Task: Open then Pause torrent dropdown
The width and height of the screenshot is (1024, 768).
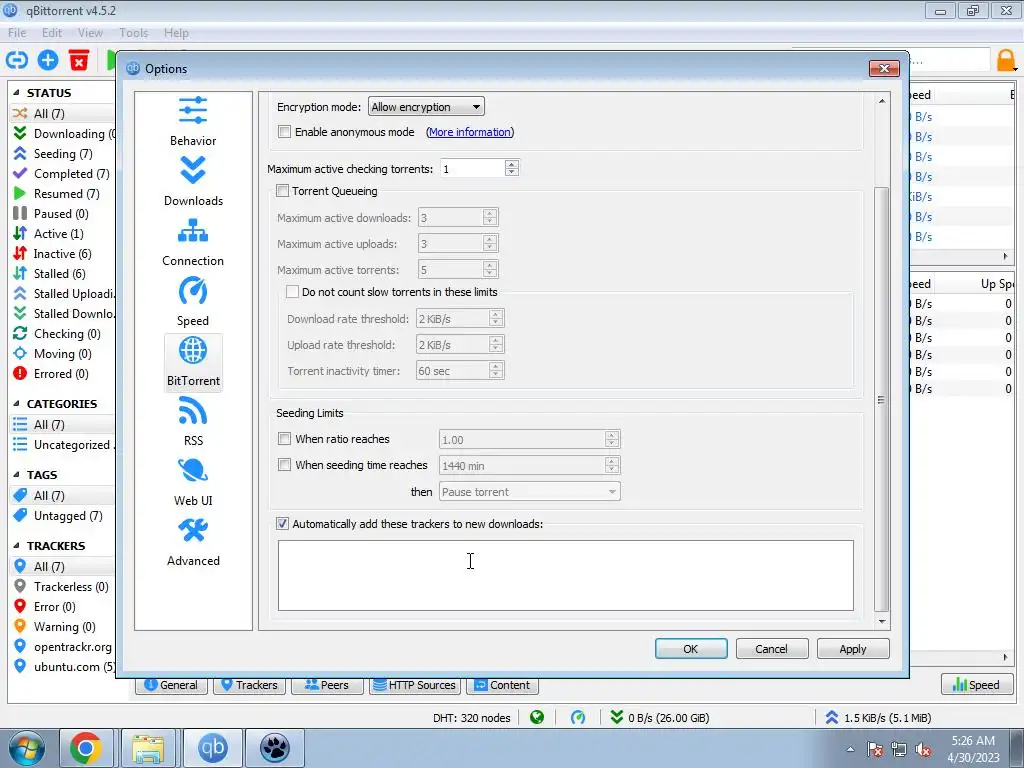Action: click(x=530, y=492)
